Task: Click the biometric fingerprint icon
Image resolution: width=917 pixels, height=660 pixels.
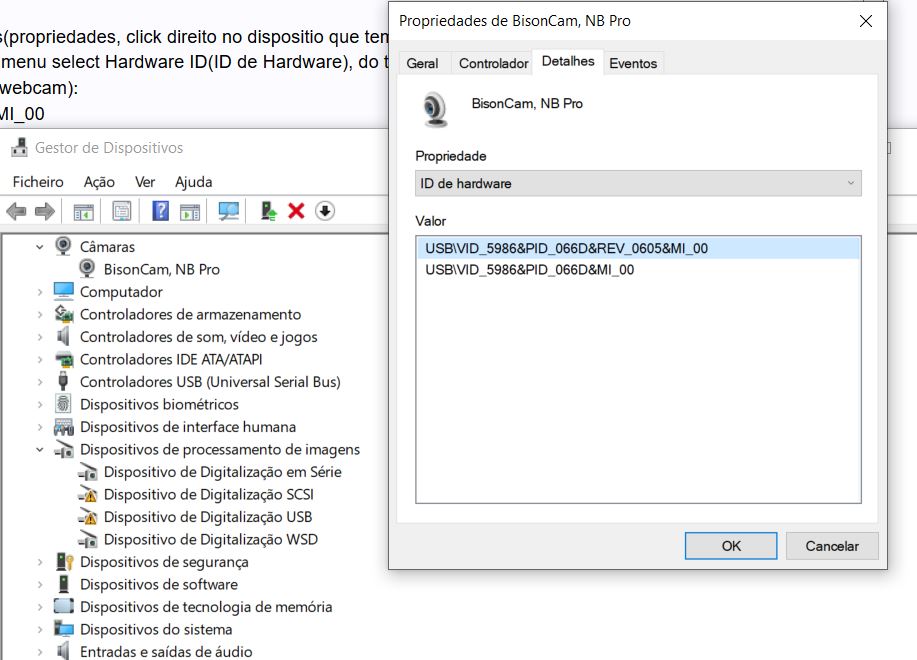Action: pyautogui.click(x=63, y=404)
